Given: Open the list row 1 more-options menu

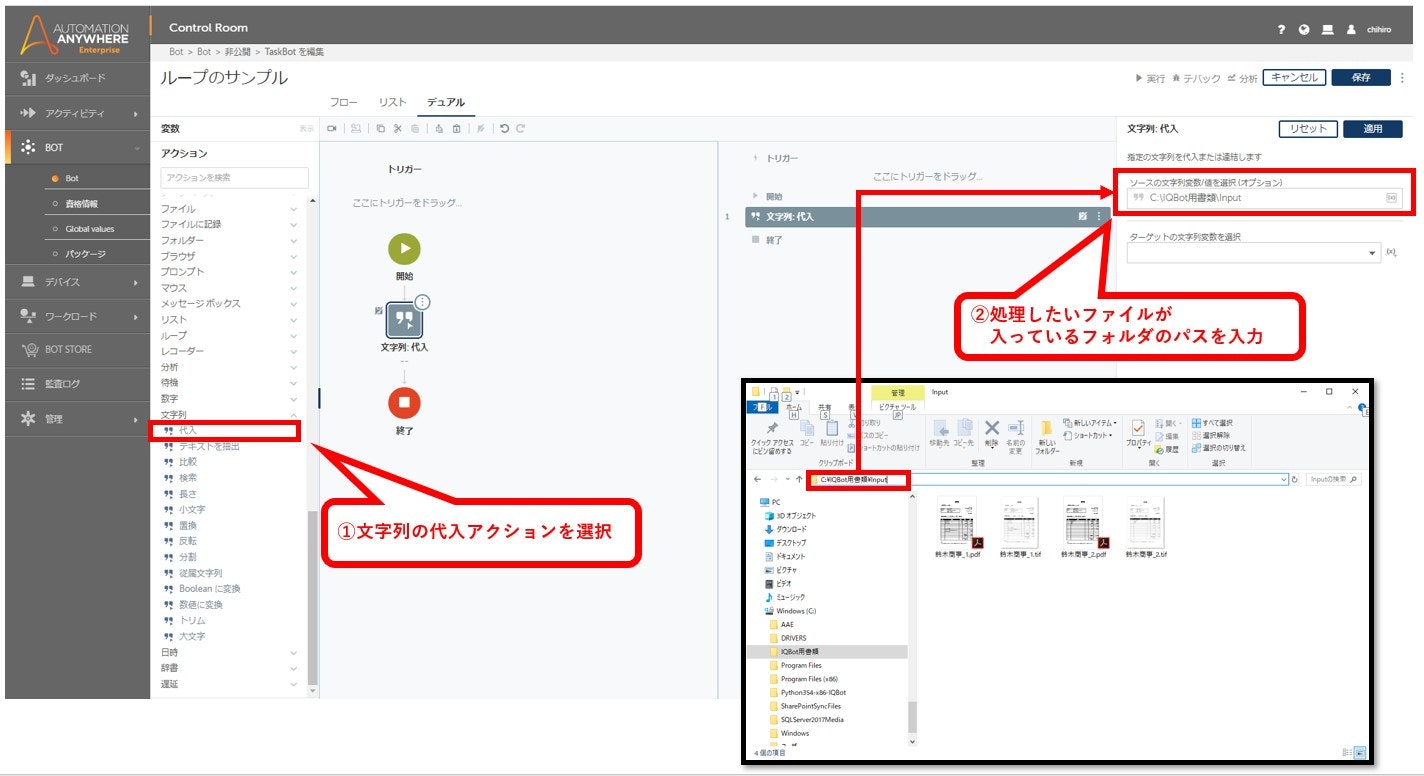Looking at the screenshot, I should (x=1098, y=216).
